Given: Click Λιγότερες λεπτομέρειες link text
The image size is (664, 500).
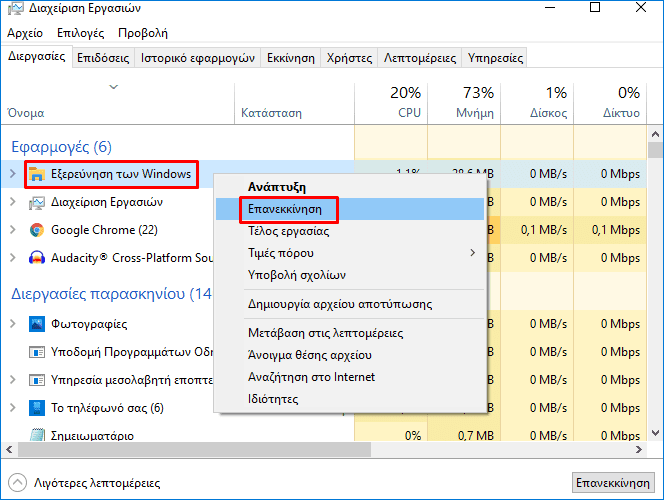Looking at the screenshot, I should pyautogui.click(x=97, y=483).
